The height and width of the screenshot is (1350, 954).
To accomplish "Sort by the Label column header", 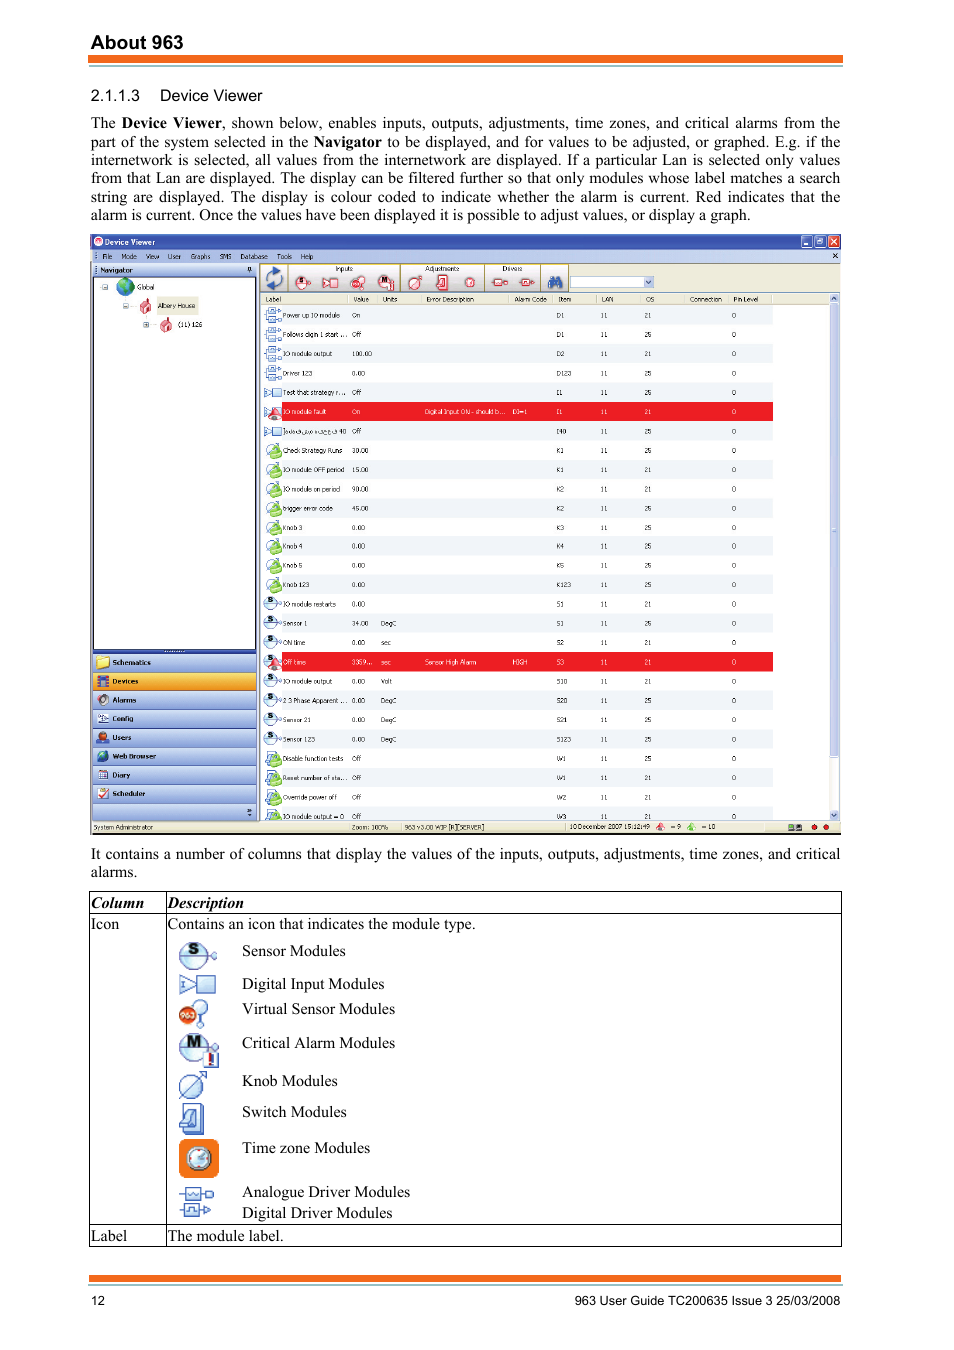I will point(304,299).
